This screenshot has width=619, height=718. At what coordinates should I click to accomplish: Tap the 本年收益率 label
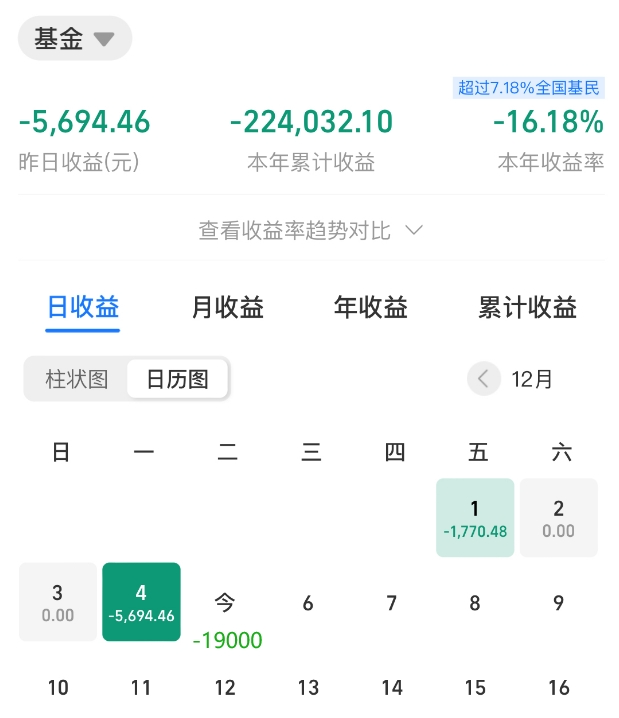551,163
